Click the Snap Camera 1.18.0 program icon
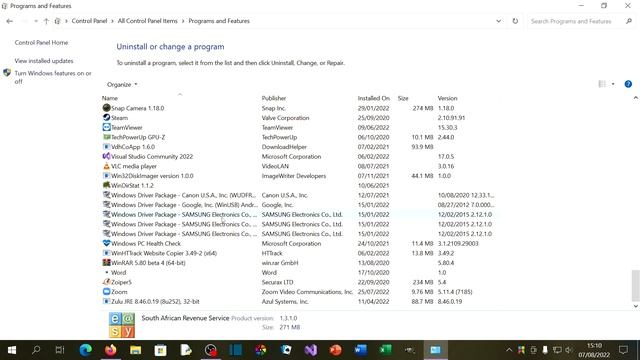640x360 pixels. (x=107, y=108)
